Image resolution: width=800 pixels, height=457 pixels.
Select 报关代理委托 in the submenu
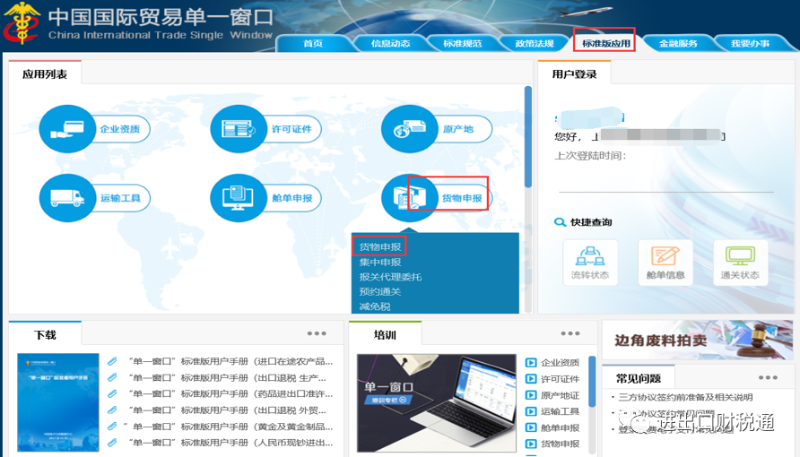[x=390, y=277]
